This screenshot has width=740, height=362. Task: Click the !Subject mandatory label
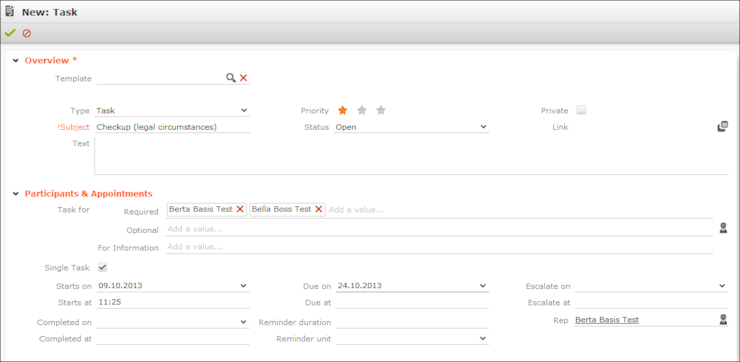[73, 127]
